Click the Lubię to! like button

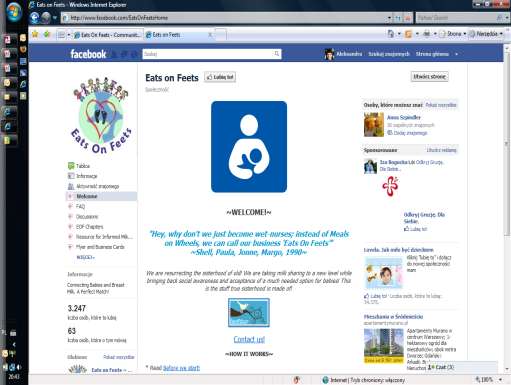(220, 77)
